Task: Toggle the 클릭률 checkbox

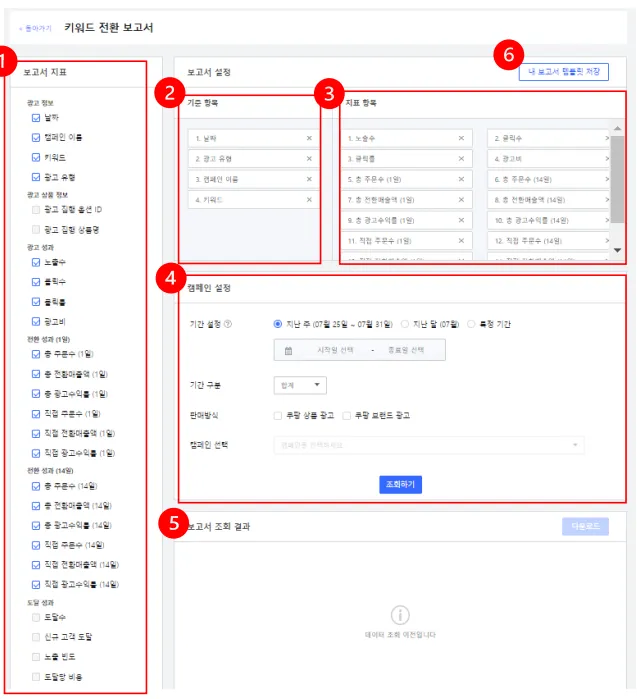Action: pos(36,302)
